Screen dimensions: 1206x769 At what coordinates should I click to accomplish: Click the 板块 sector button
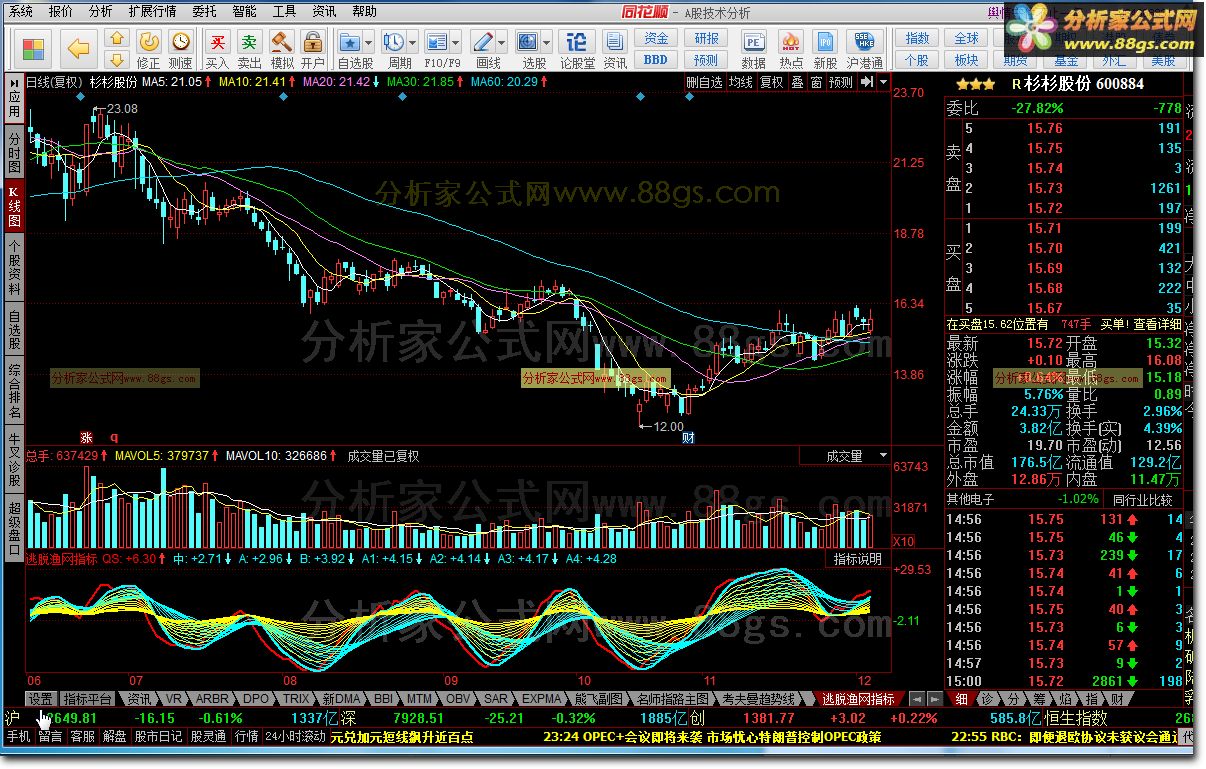[966, 59]
